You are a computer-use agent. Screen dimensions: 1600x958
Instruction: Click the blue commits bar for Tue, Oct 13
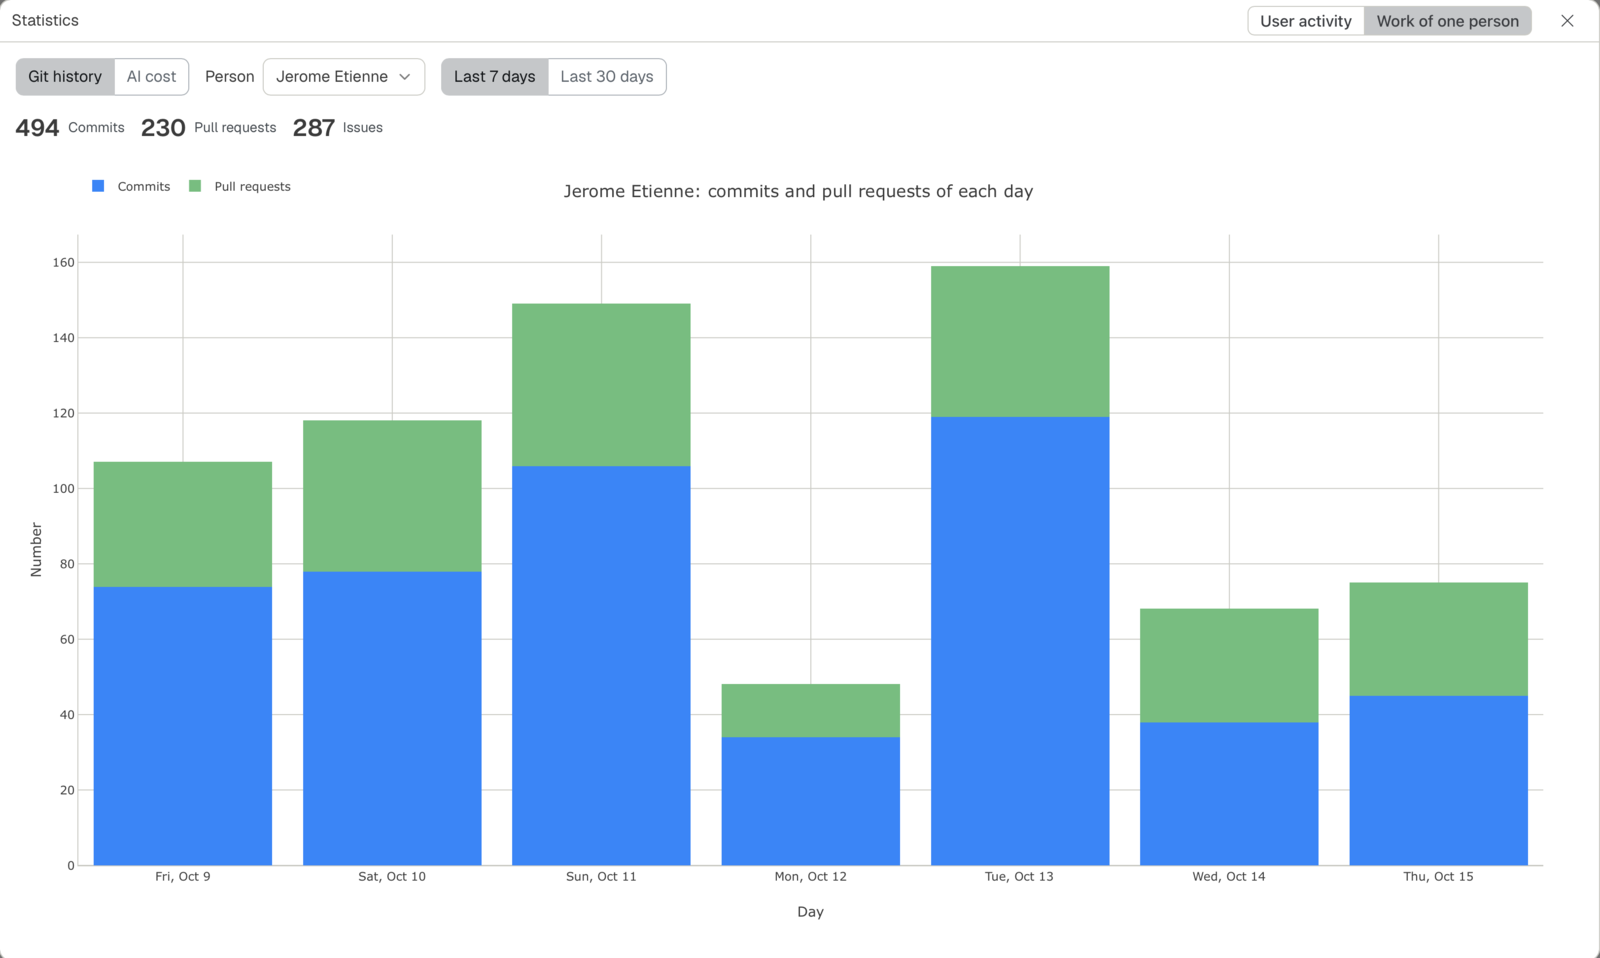1020,641
